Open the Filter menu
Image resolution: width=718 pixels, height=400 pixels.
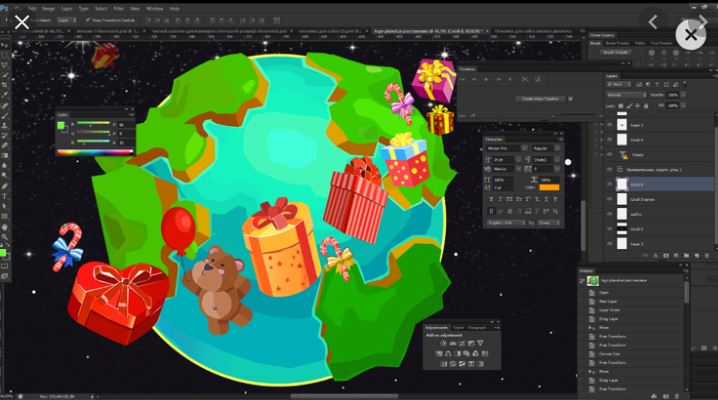point(118,7)
